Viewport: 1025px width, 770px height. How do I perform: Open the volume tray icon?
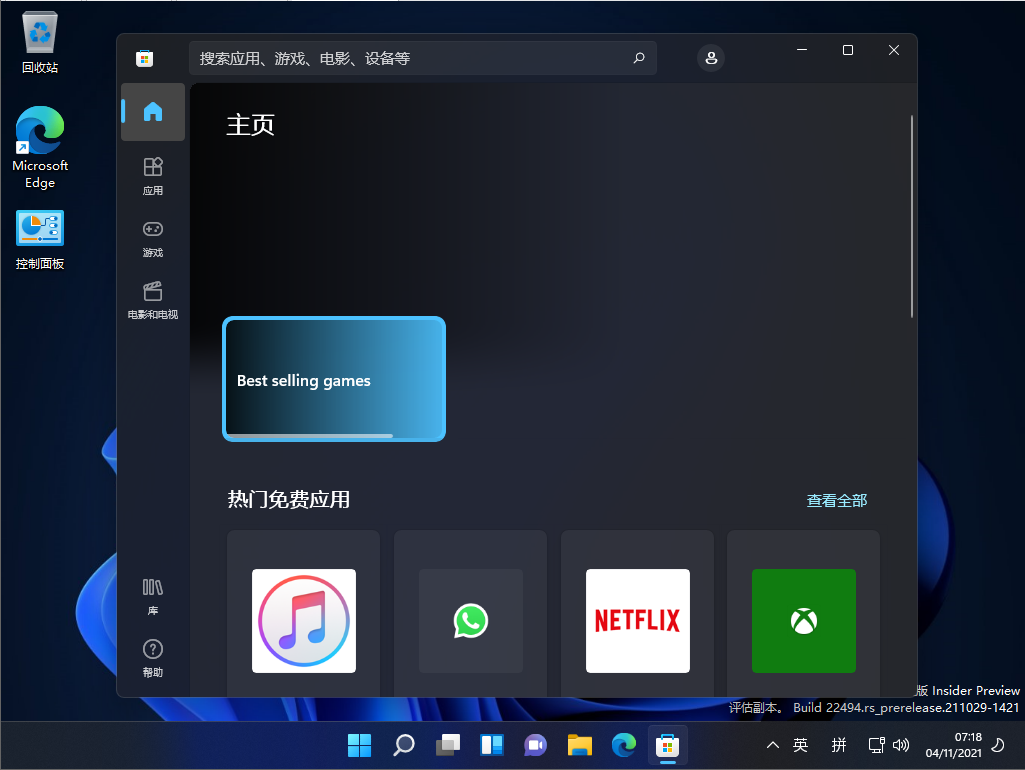point(901,745)
